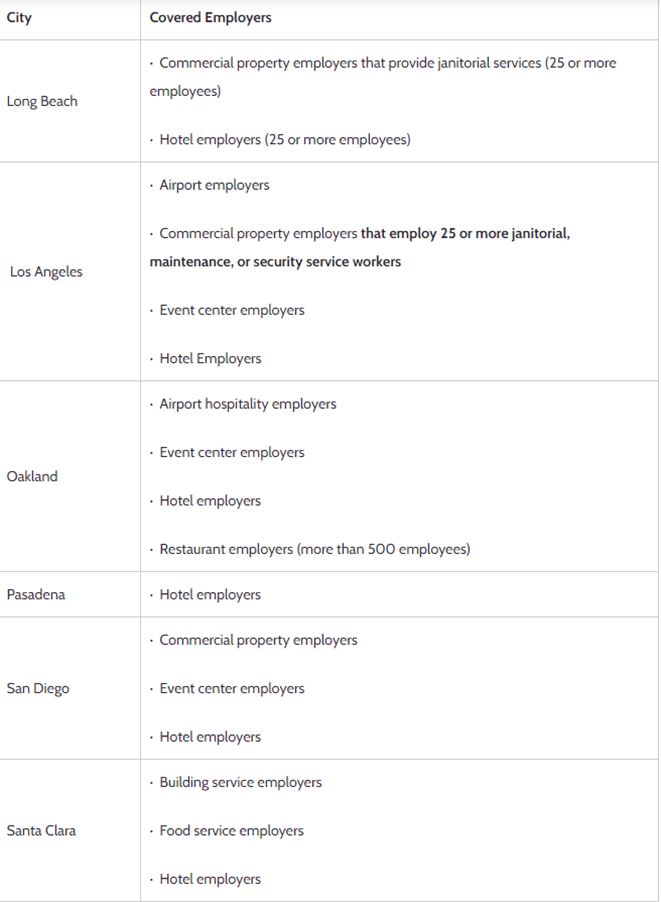Screen dimensions: 661x902
Task: Select the Long Beach city cell
Action: pos(42,101)
